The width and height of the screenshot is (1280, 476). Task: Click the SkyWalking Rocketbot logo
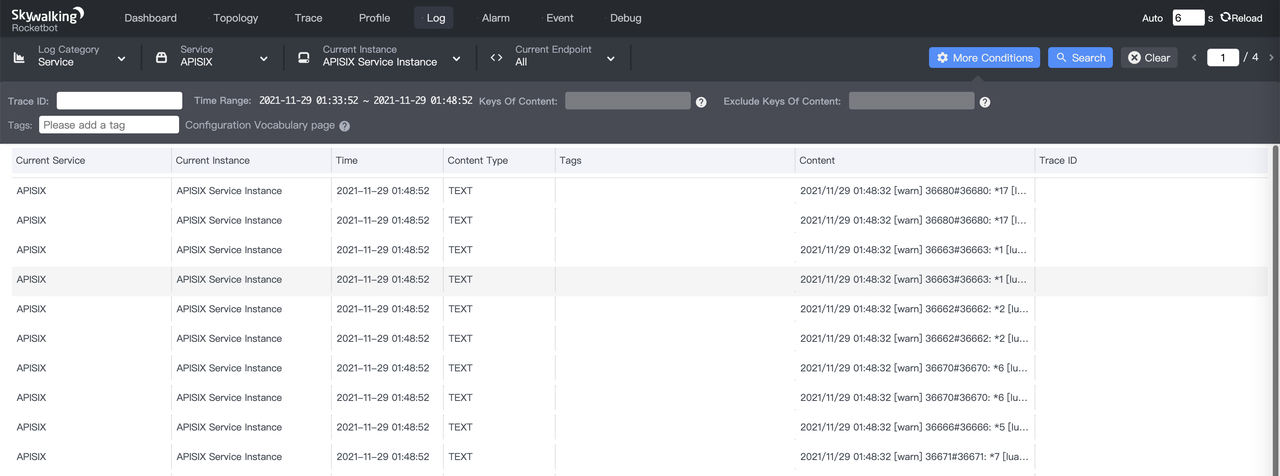click(x=47, y=19)
